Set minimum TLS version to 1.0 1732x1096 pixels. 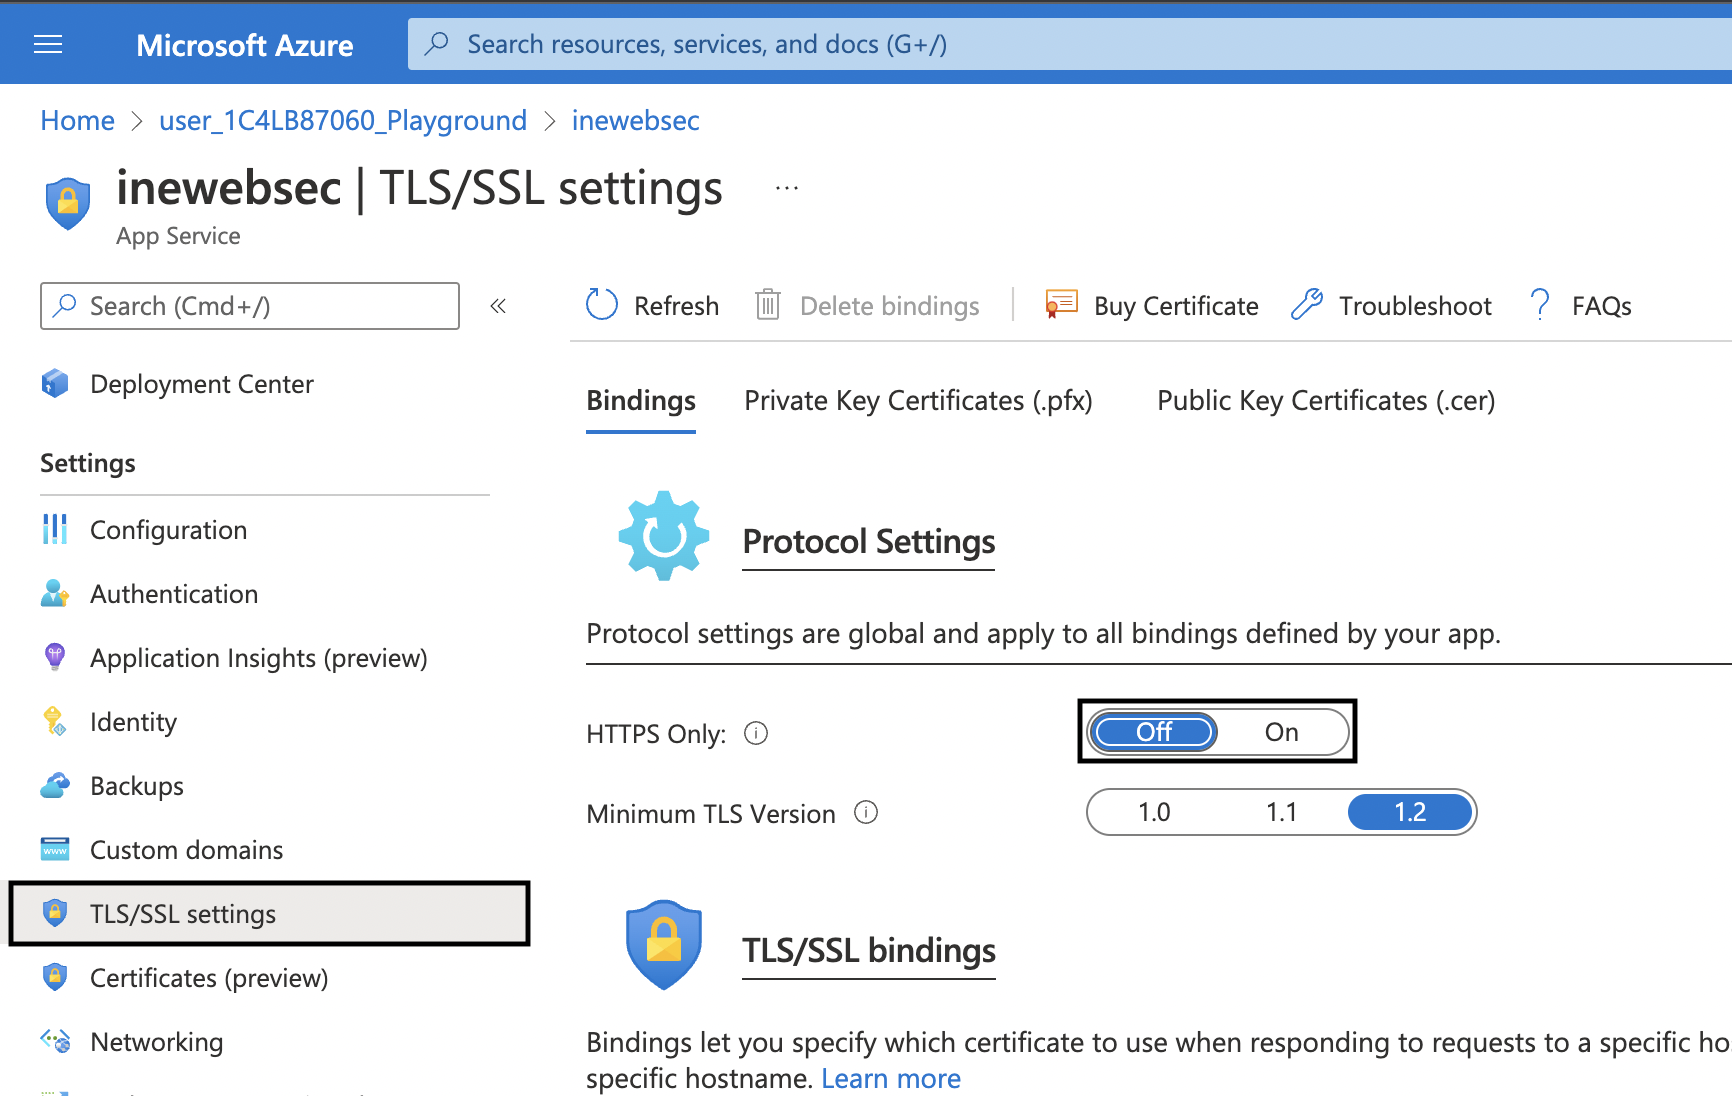coord(1153,812)
